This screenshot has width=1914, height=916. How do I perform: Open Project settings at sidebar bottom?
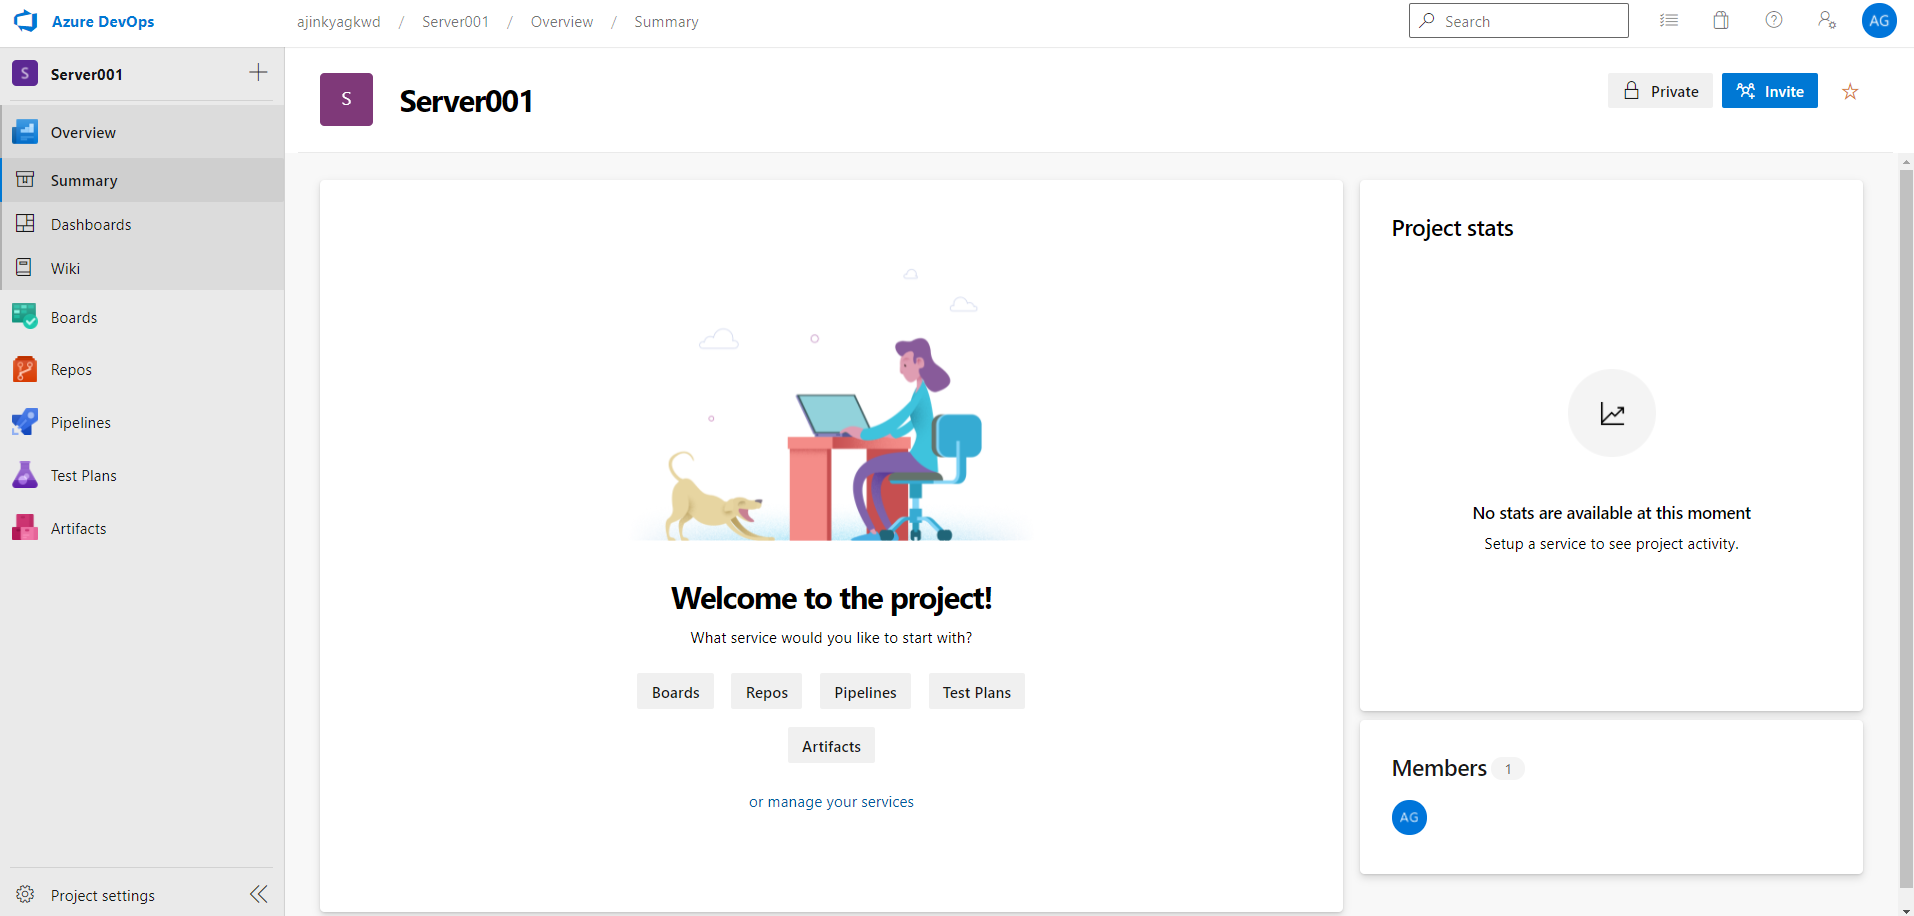(102, 896)
